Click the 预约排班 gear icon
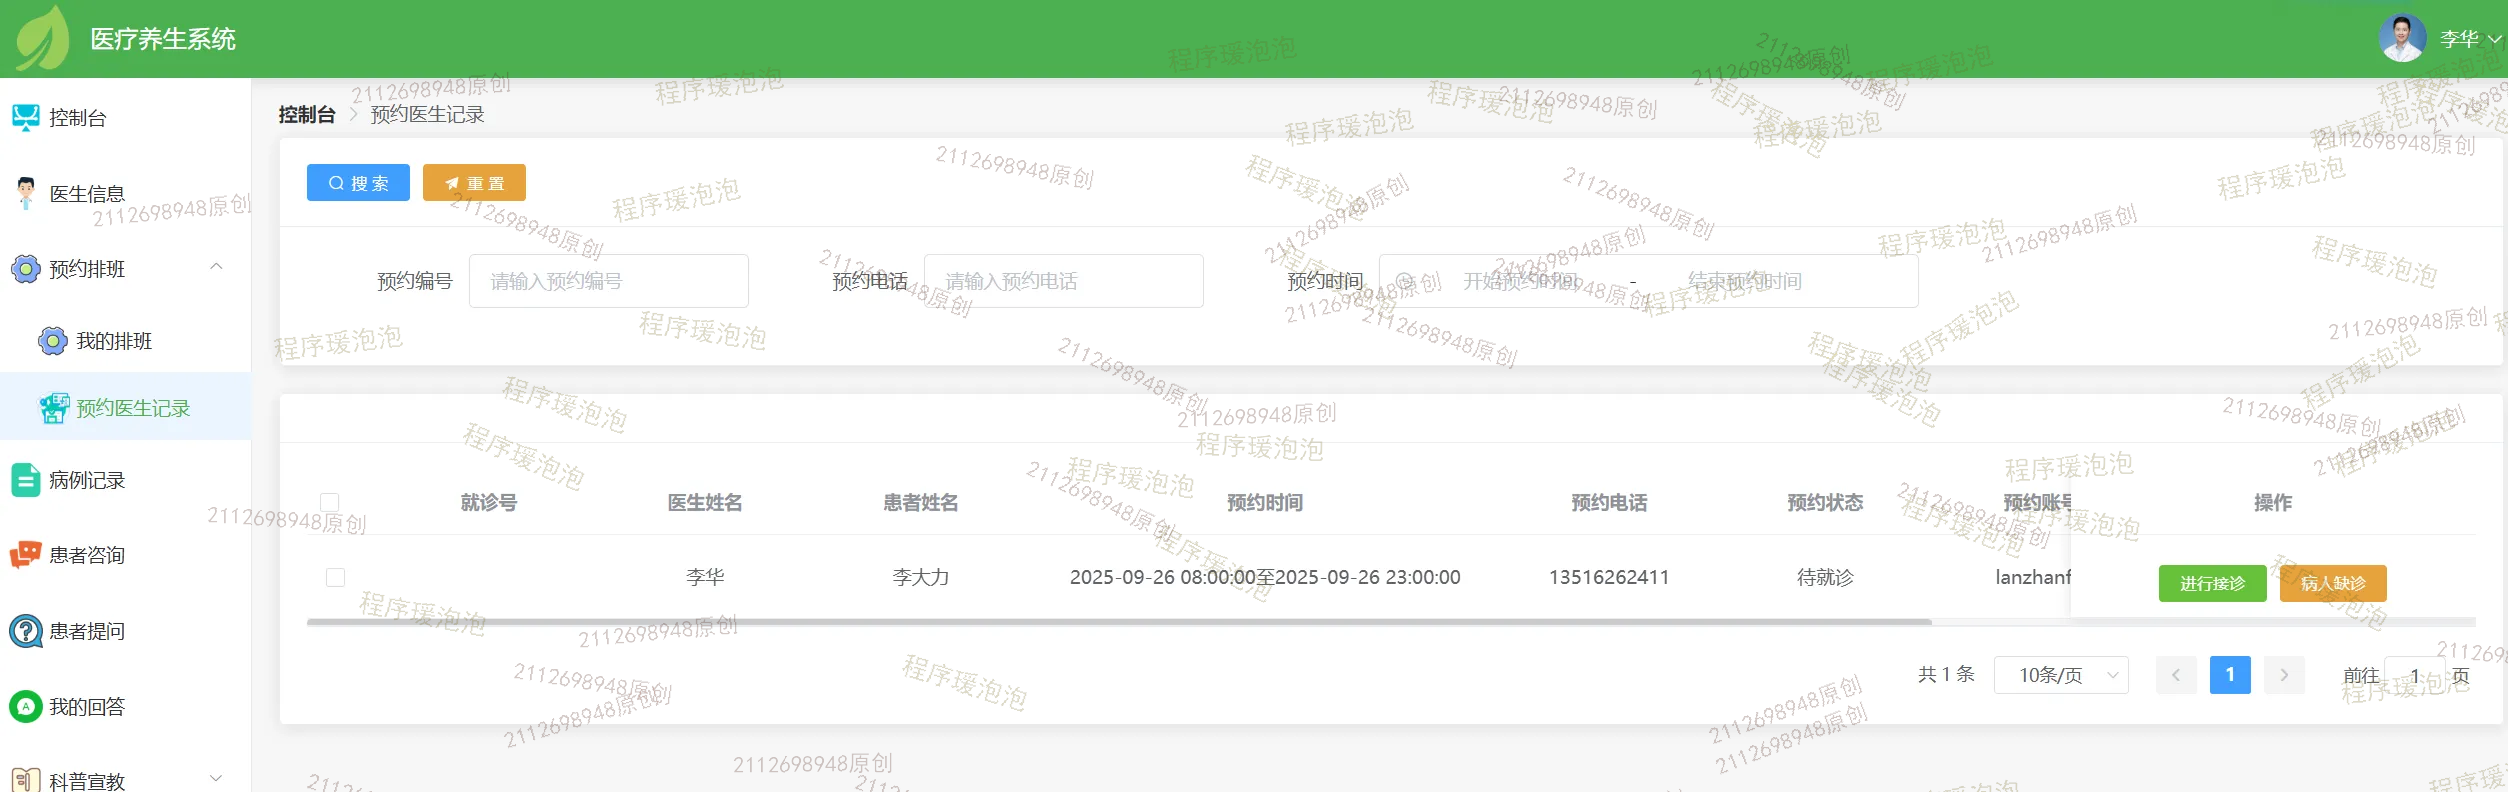This screenshot has width=2508, height=792. 25,269
